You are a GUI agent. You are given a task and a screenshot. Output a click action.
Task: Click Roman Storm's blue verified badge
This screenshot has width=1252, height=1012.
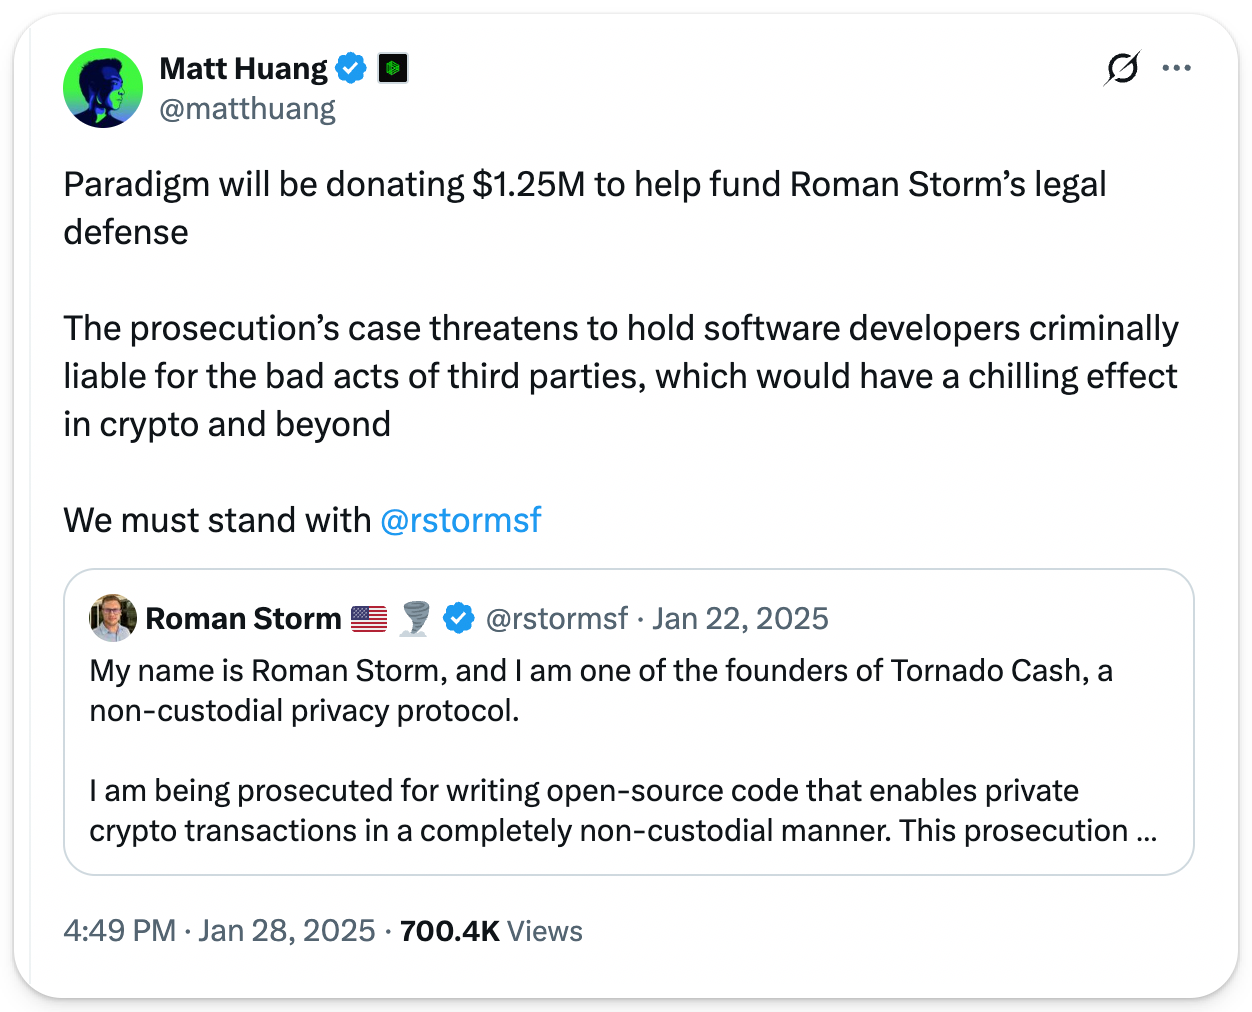pyautogui.click(x=459, y=619)
